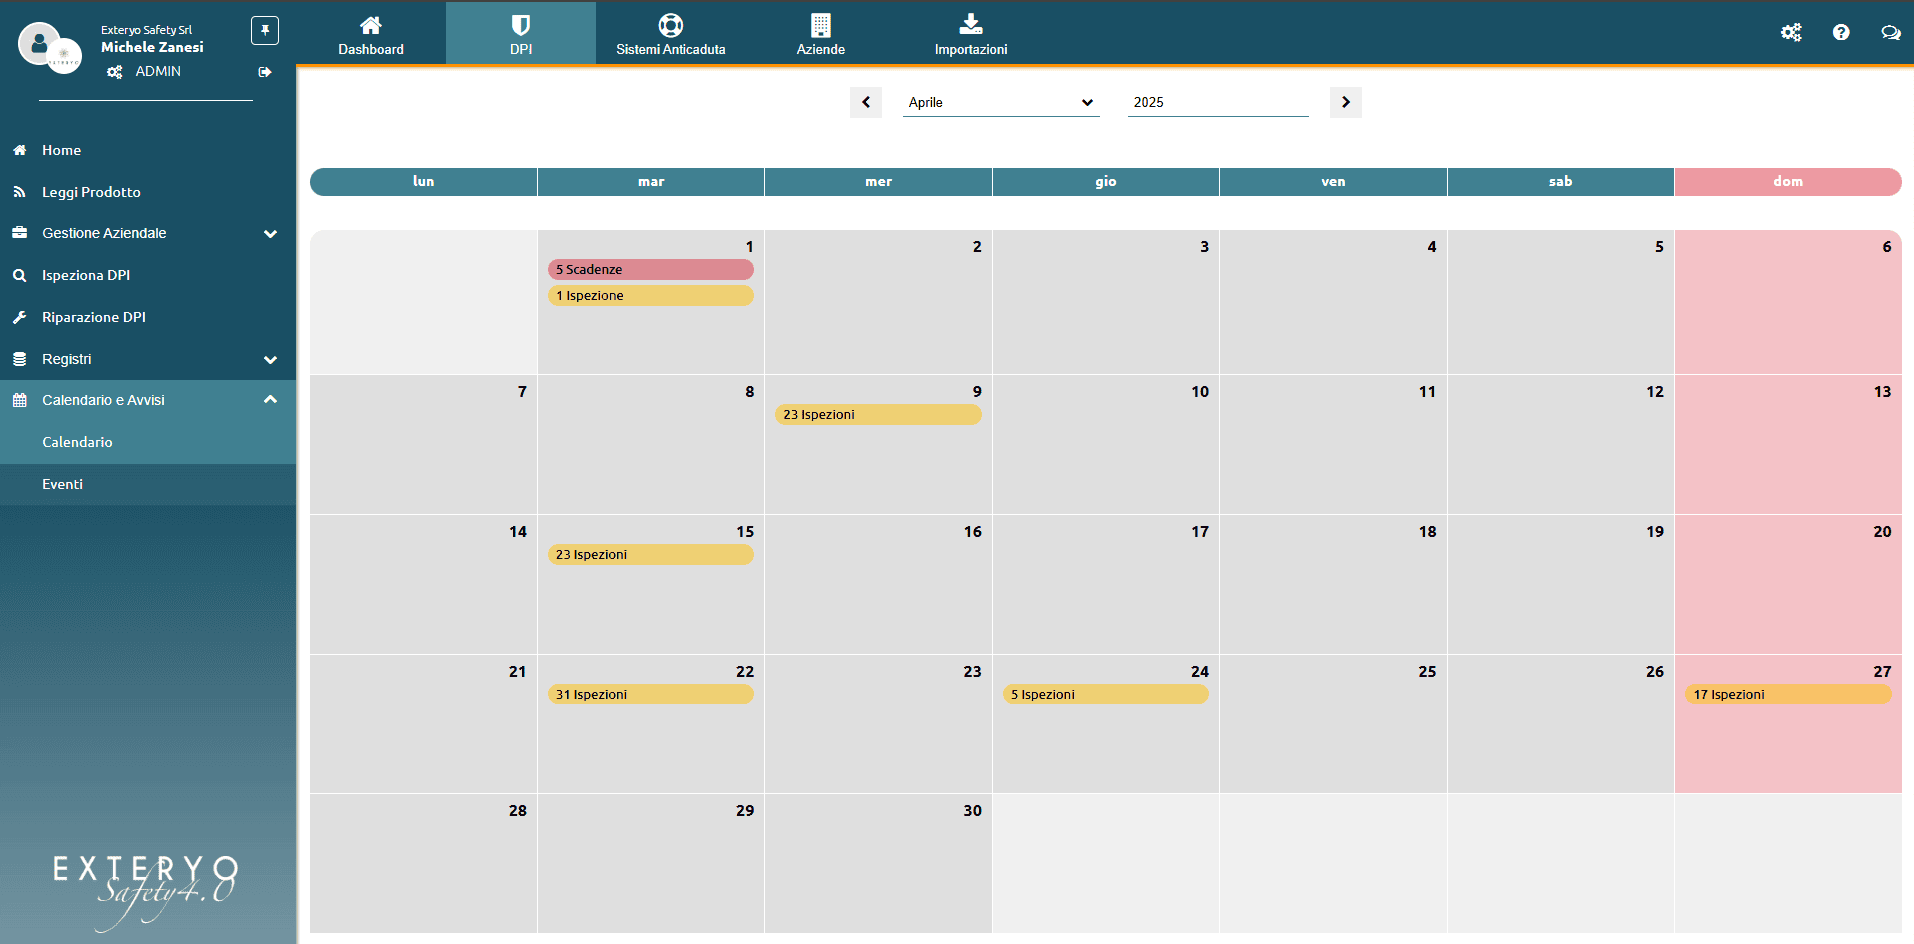Toggle the sidebar pin icon

click(x=265, y=30)
